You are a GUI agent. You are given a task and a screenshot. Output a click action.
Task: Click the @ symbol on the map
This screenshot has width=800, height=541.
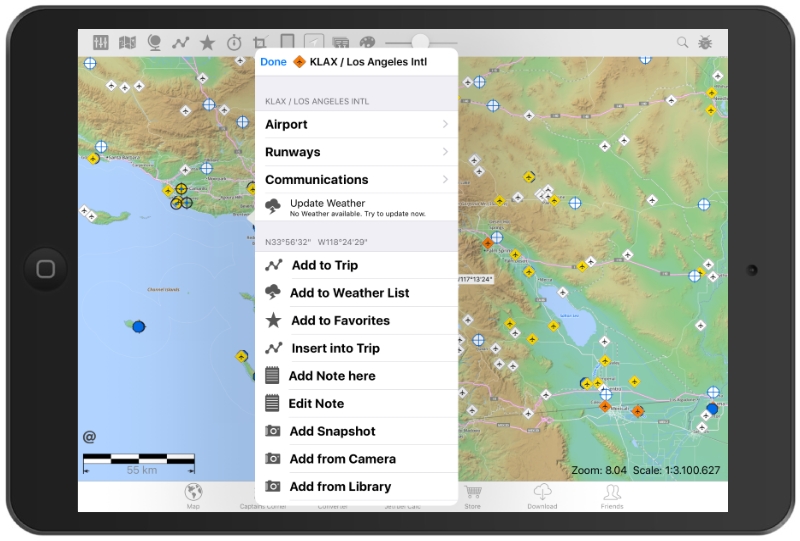click(89, 437)
